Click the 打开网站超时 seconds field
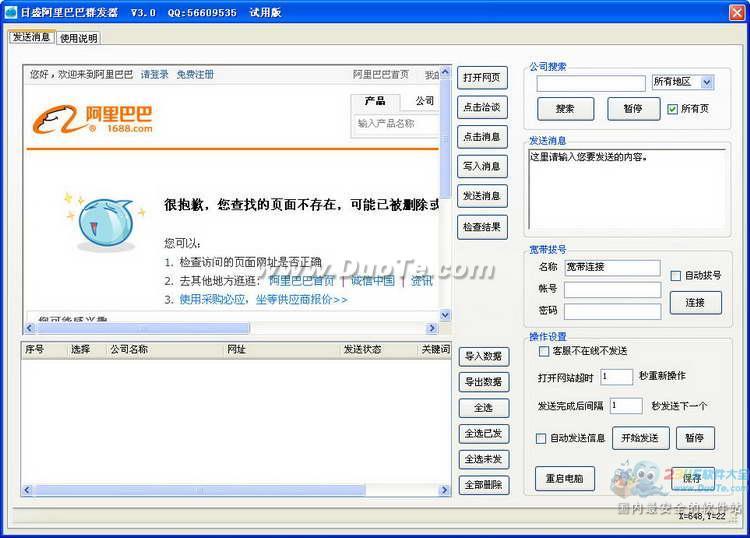 pos(617,377)
